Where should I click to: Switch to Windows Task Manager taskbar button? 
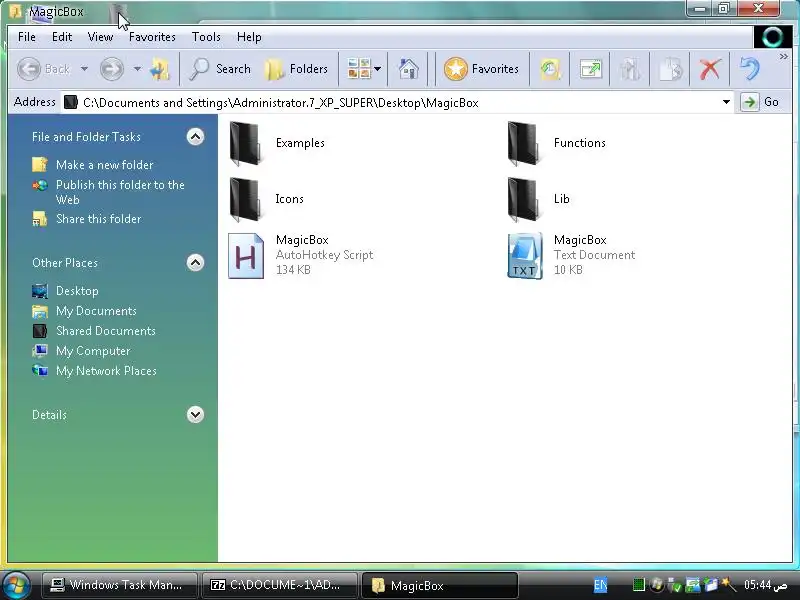119,585
